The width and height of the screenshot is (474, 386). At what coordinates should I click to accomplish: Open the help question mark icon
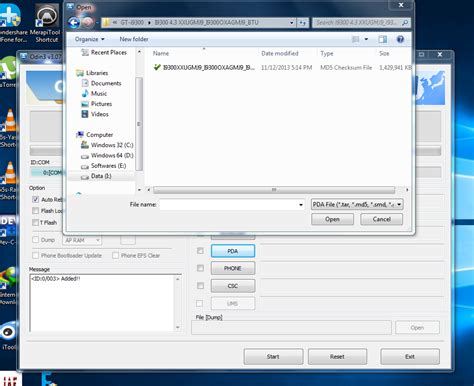coord(400,39)
